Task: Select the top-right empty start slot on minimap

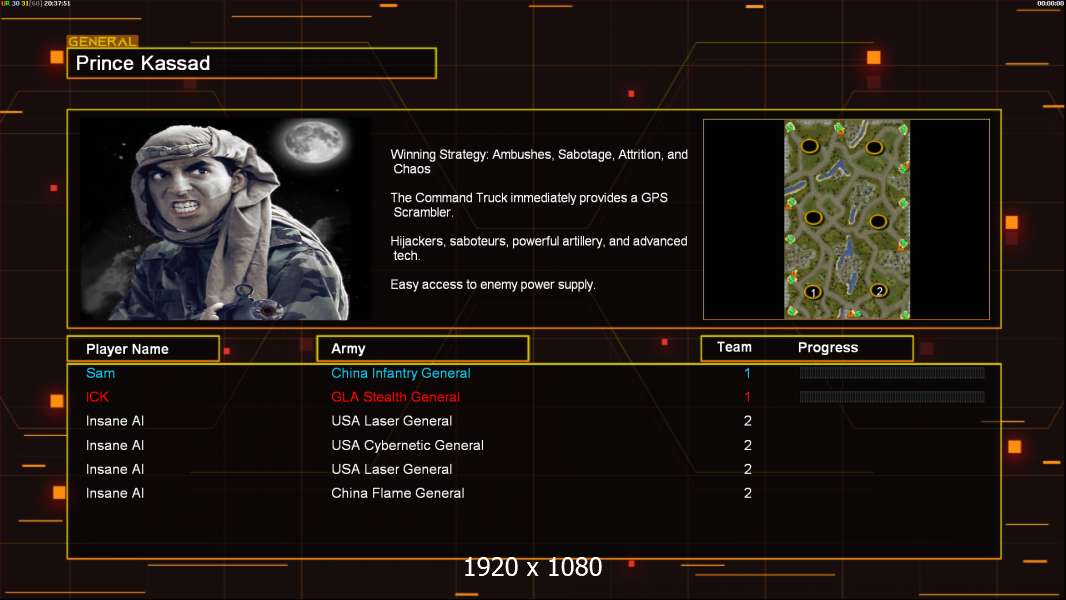Action: pos(874,147)
